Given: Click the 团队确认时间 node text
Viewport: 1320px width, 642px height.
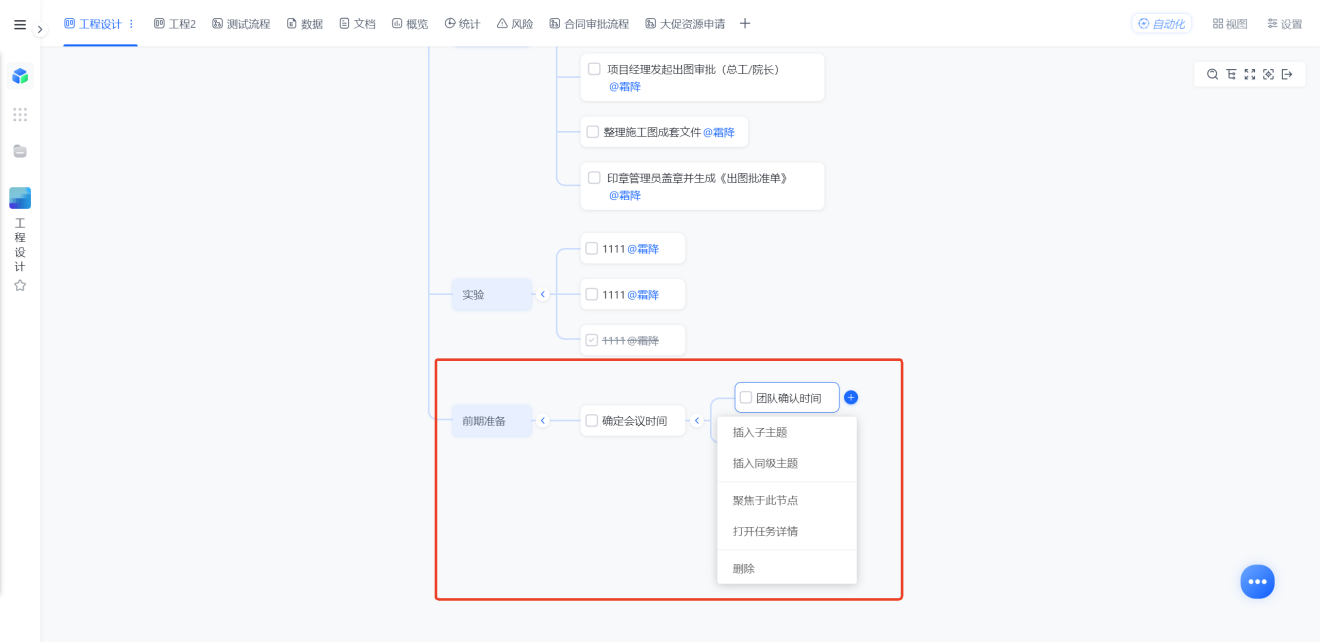Looking at the screenshot, I should pyautogui.click(x=788, y=398).
